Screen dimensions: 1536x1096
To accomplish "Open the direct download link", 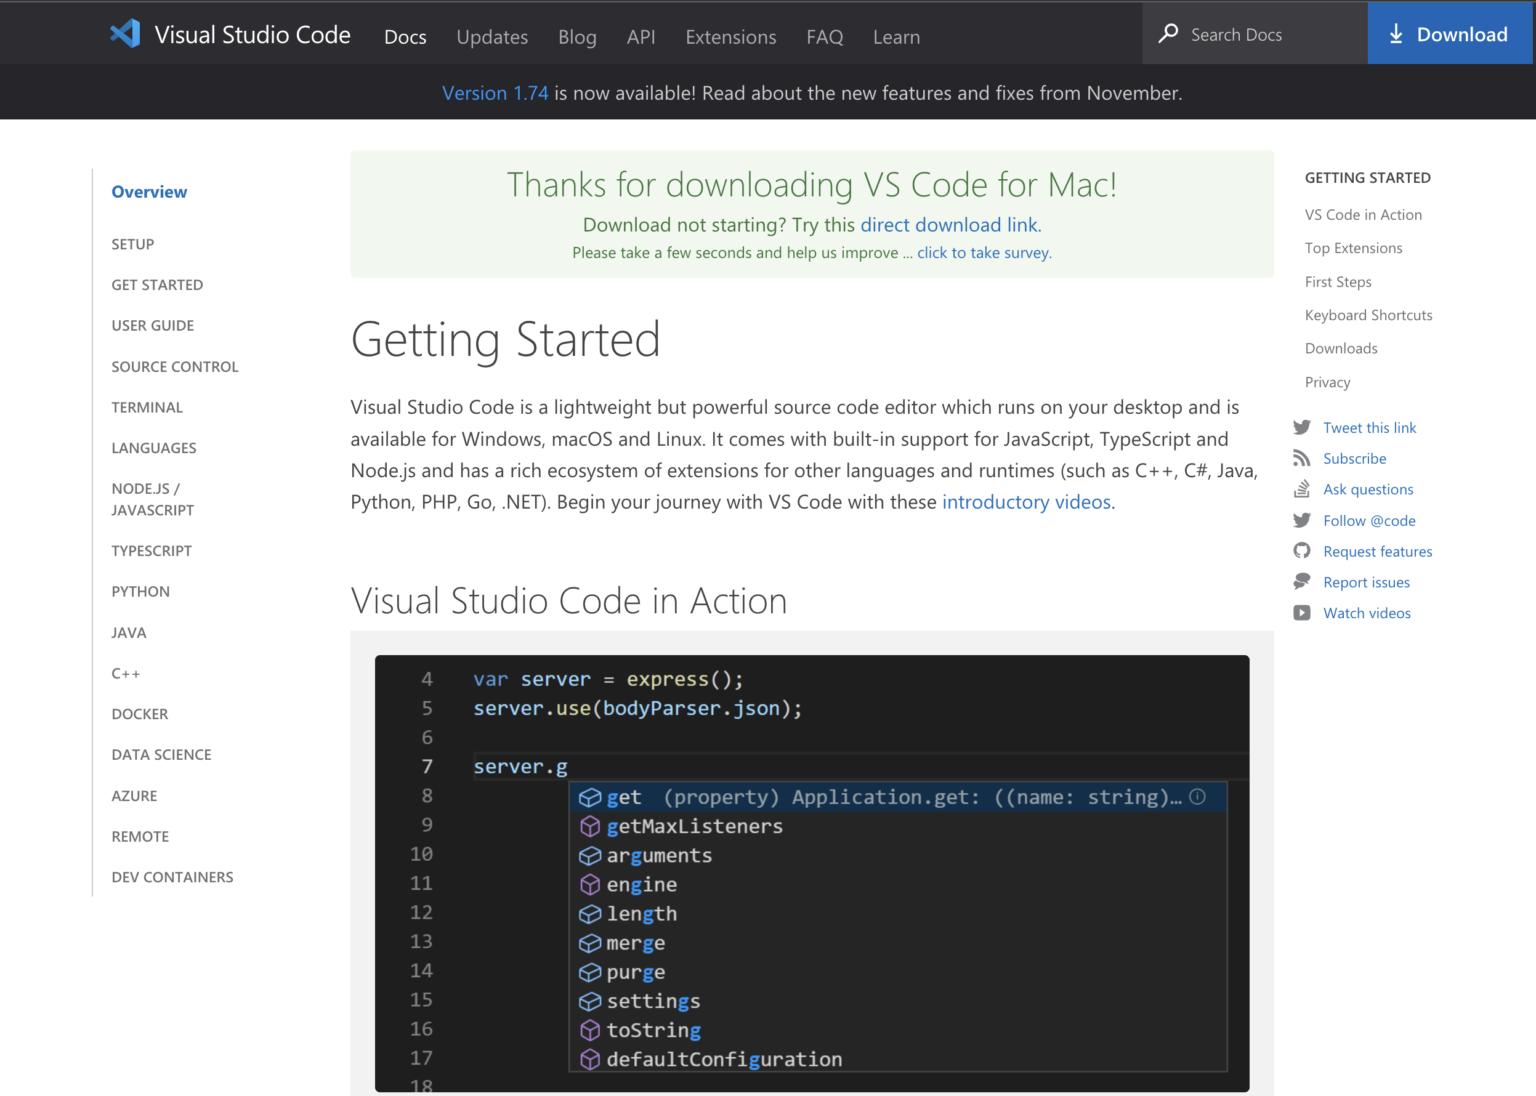I will pos(948,224).
